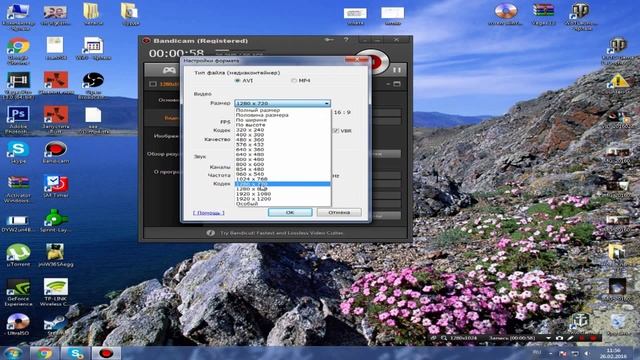Open the Изображения section in Bandicam sidebar
The width and height of the screenshot is (640, 360).
point(167,136)
